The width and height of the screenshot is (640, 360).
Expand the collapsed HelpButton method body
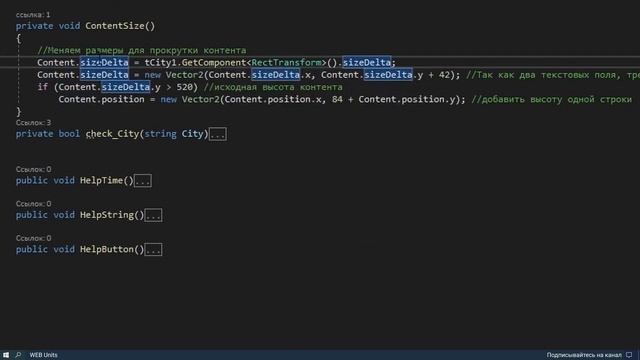click(x=153, y=250)
